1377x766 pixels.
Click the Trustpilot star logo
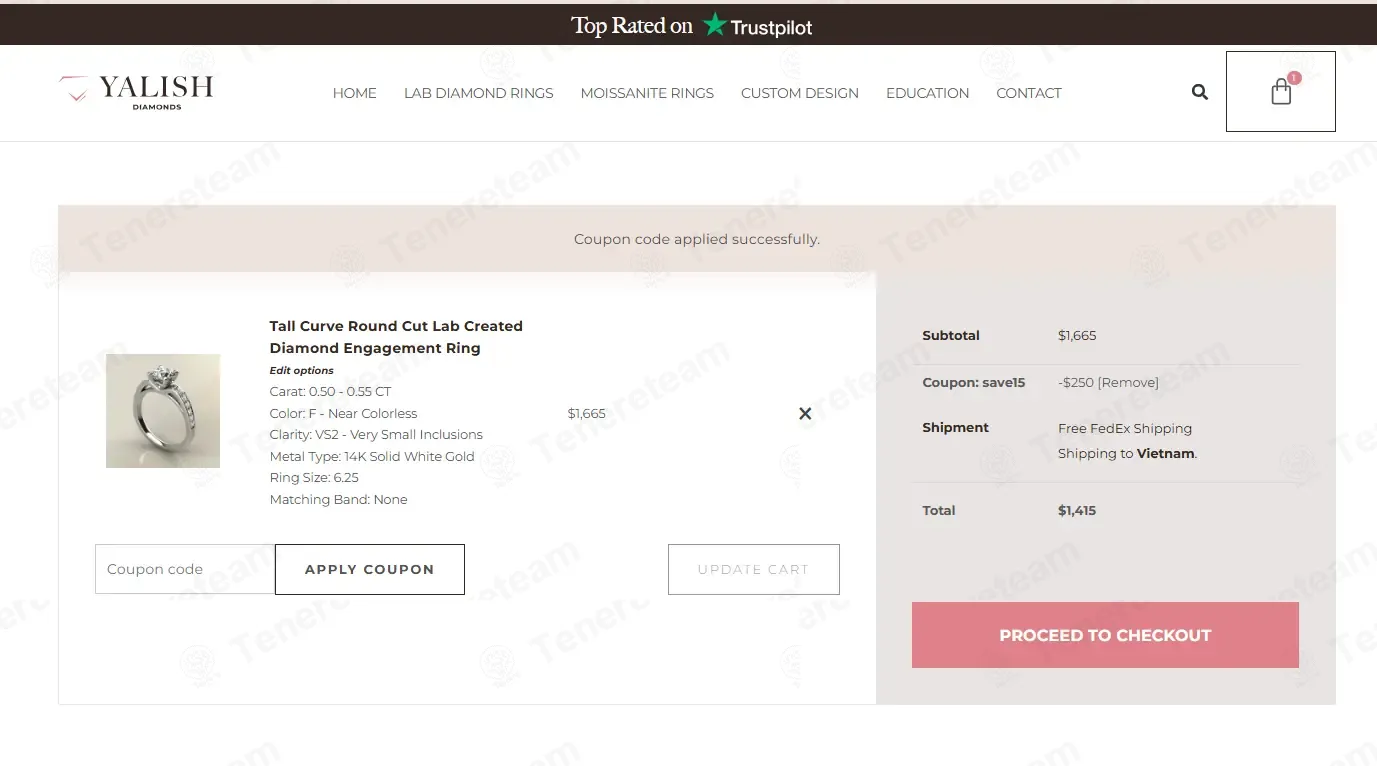[x=714, y=25]
